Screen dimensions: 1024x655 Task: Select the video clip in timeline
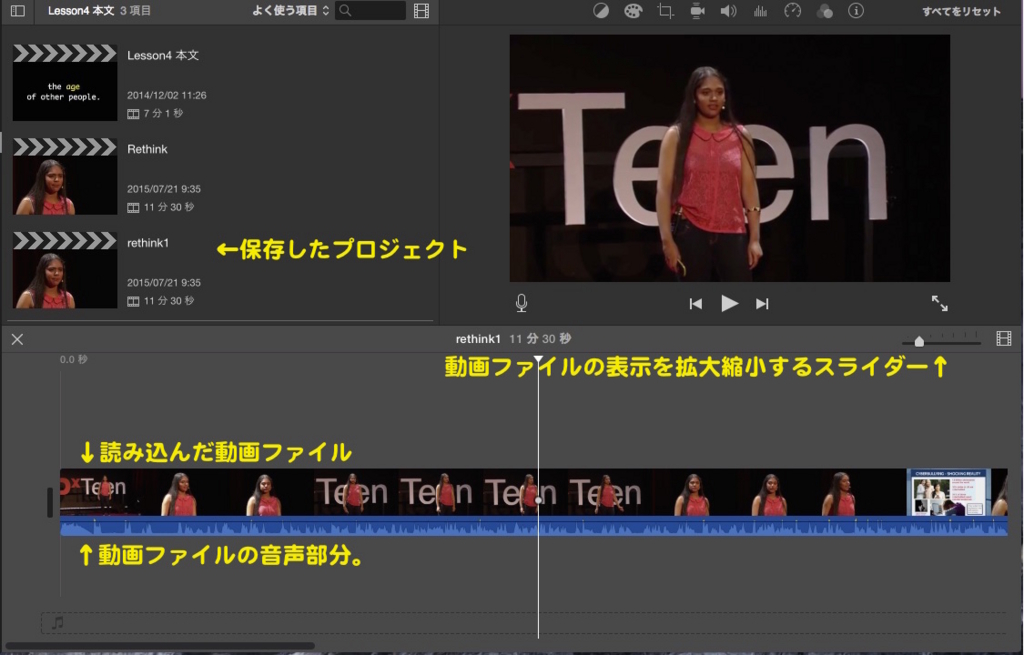pyautogui.click(x=534, y=492)
